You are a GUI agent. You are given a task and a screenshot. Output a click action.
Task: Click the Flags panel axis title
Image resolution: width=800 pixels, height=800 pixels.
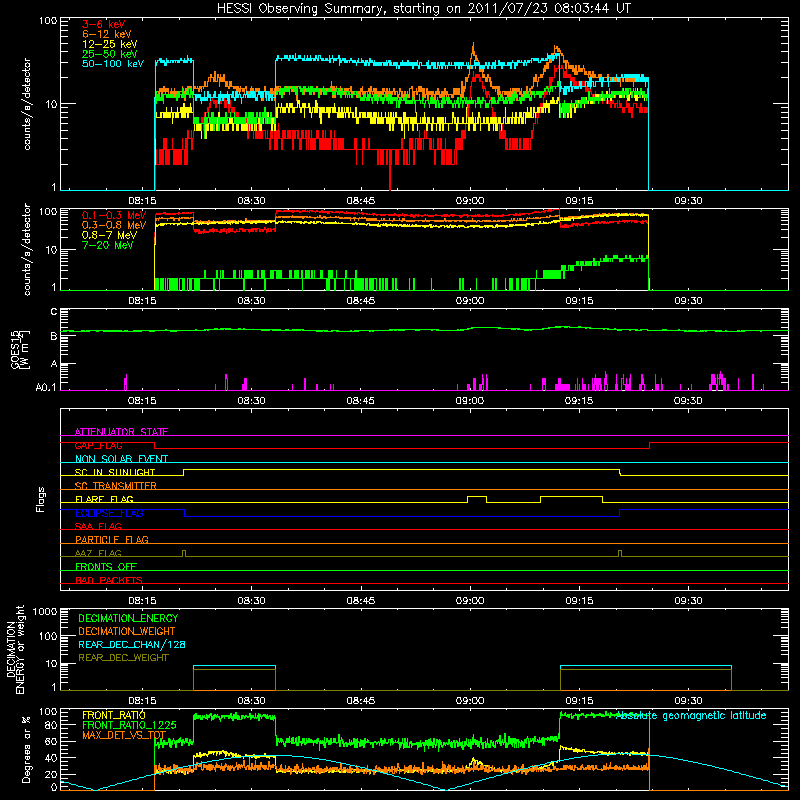click(41, 499)
